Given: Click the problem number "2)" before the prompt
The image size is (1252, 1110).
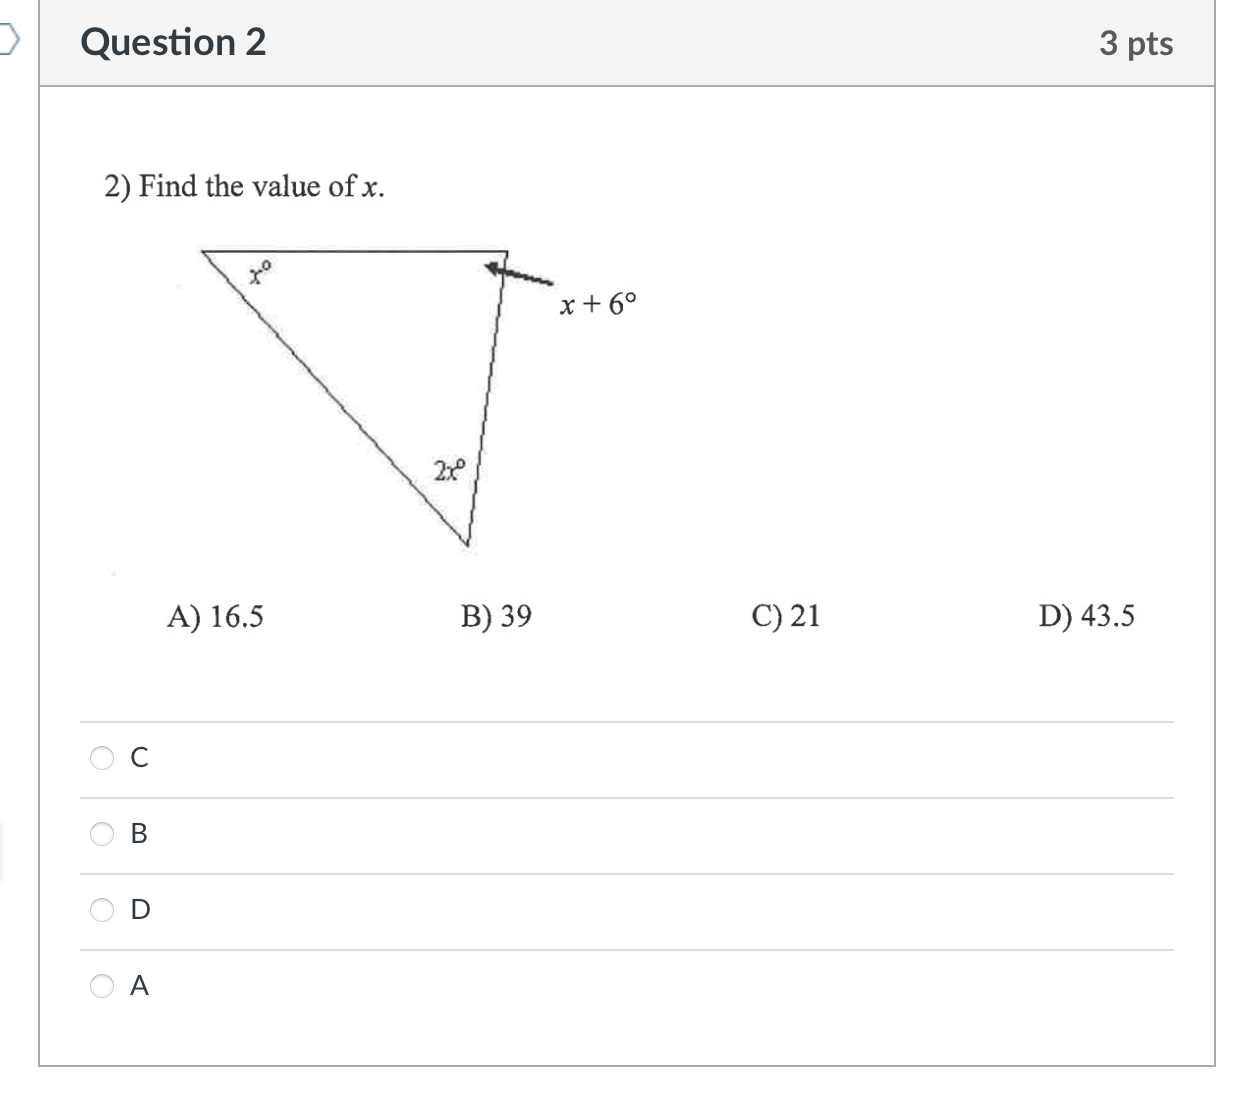Looking at the screenshot, I should coord(118,187).
